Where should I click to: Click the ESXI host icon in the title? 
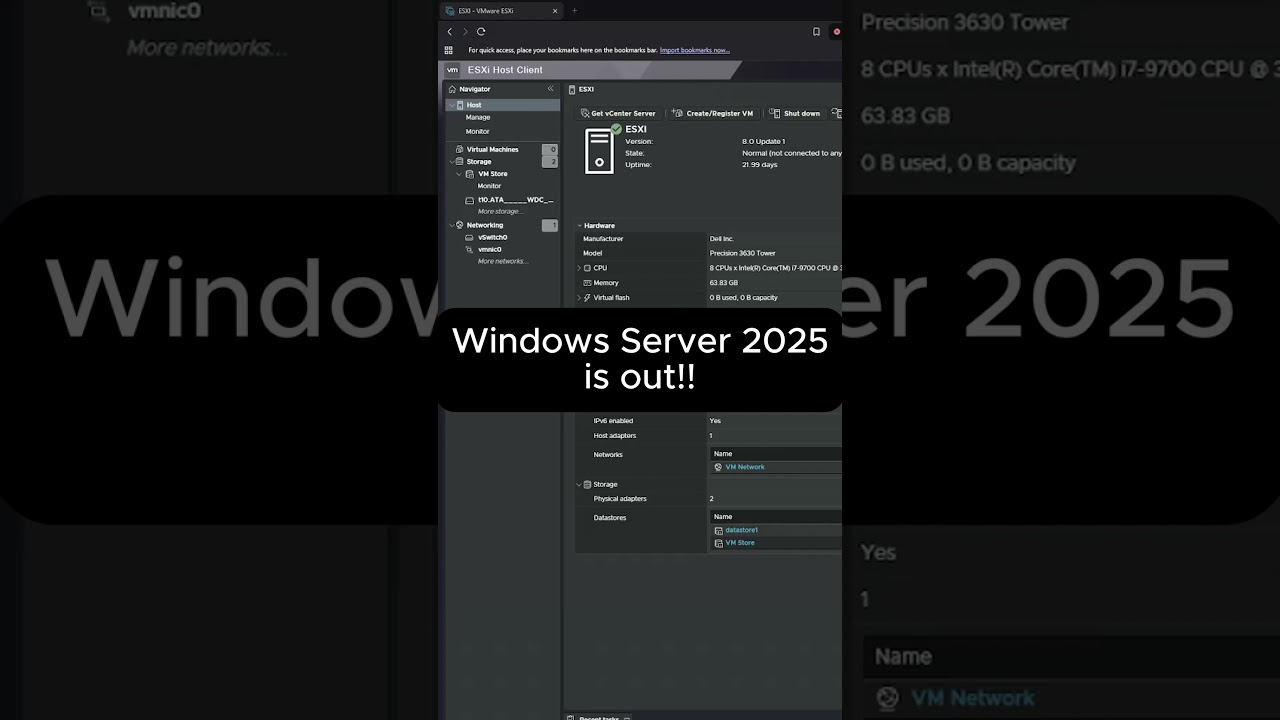(573, 89)
